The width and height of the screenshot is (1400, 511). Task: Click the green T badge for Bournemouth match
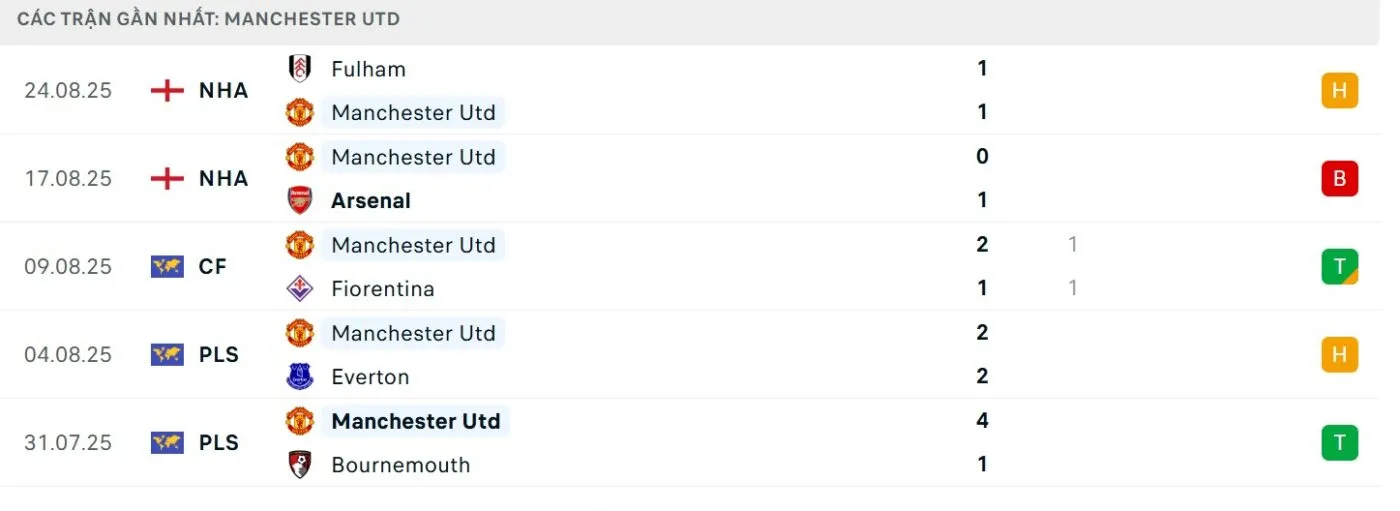(1339, 442)
